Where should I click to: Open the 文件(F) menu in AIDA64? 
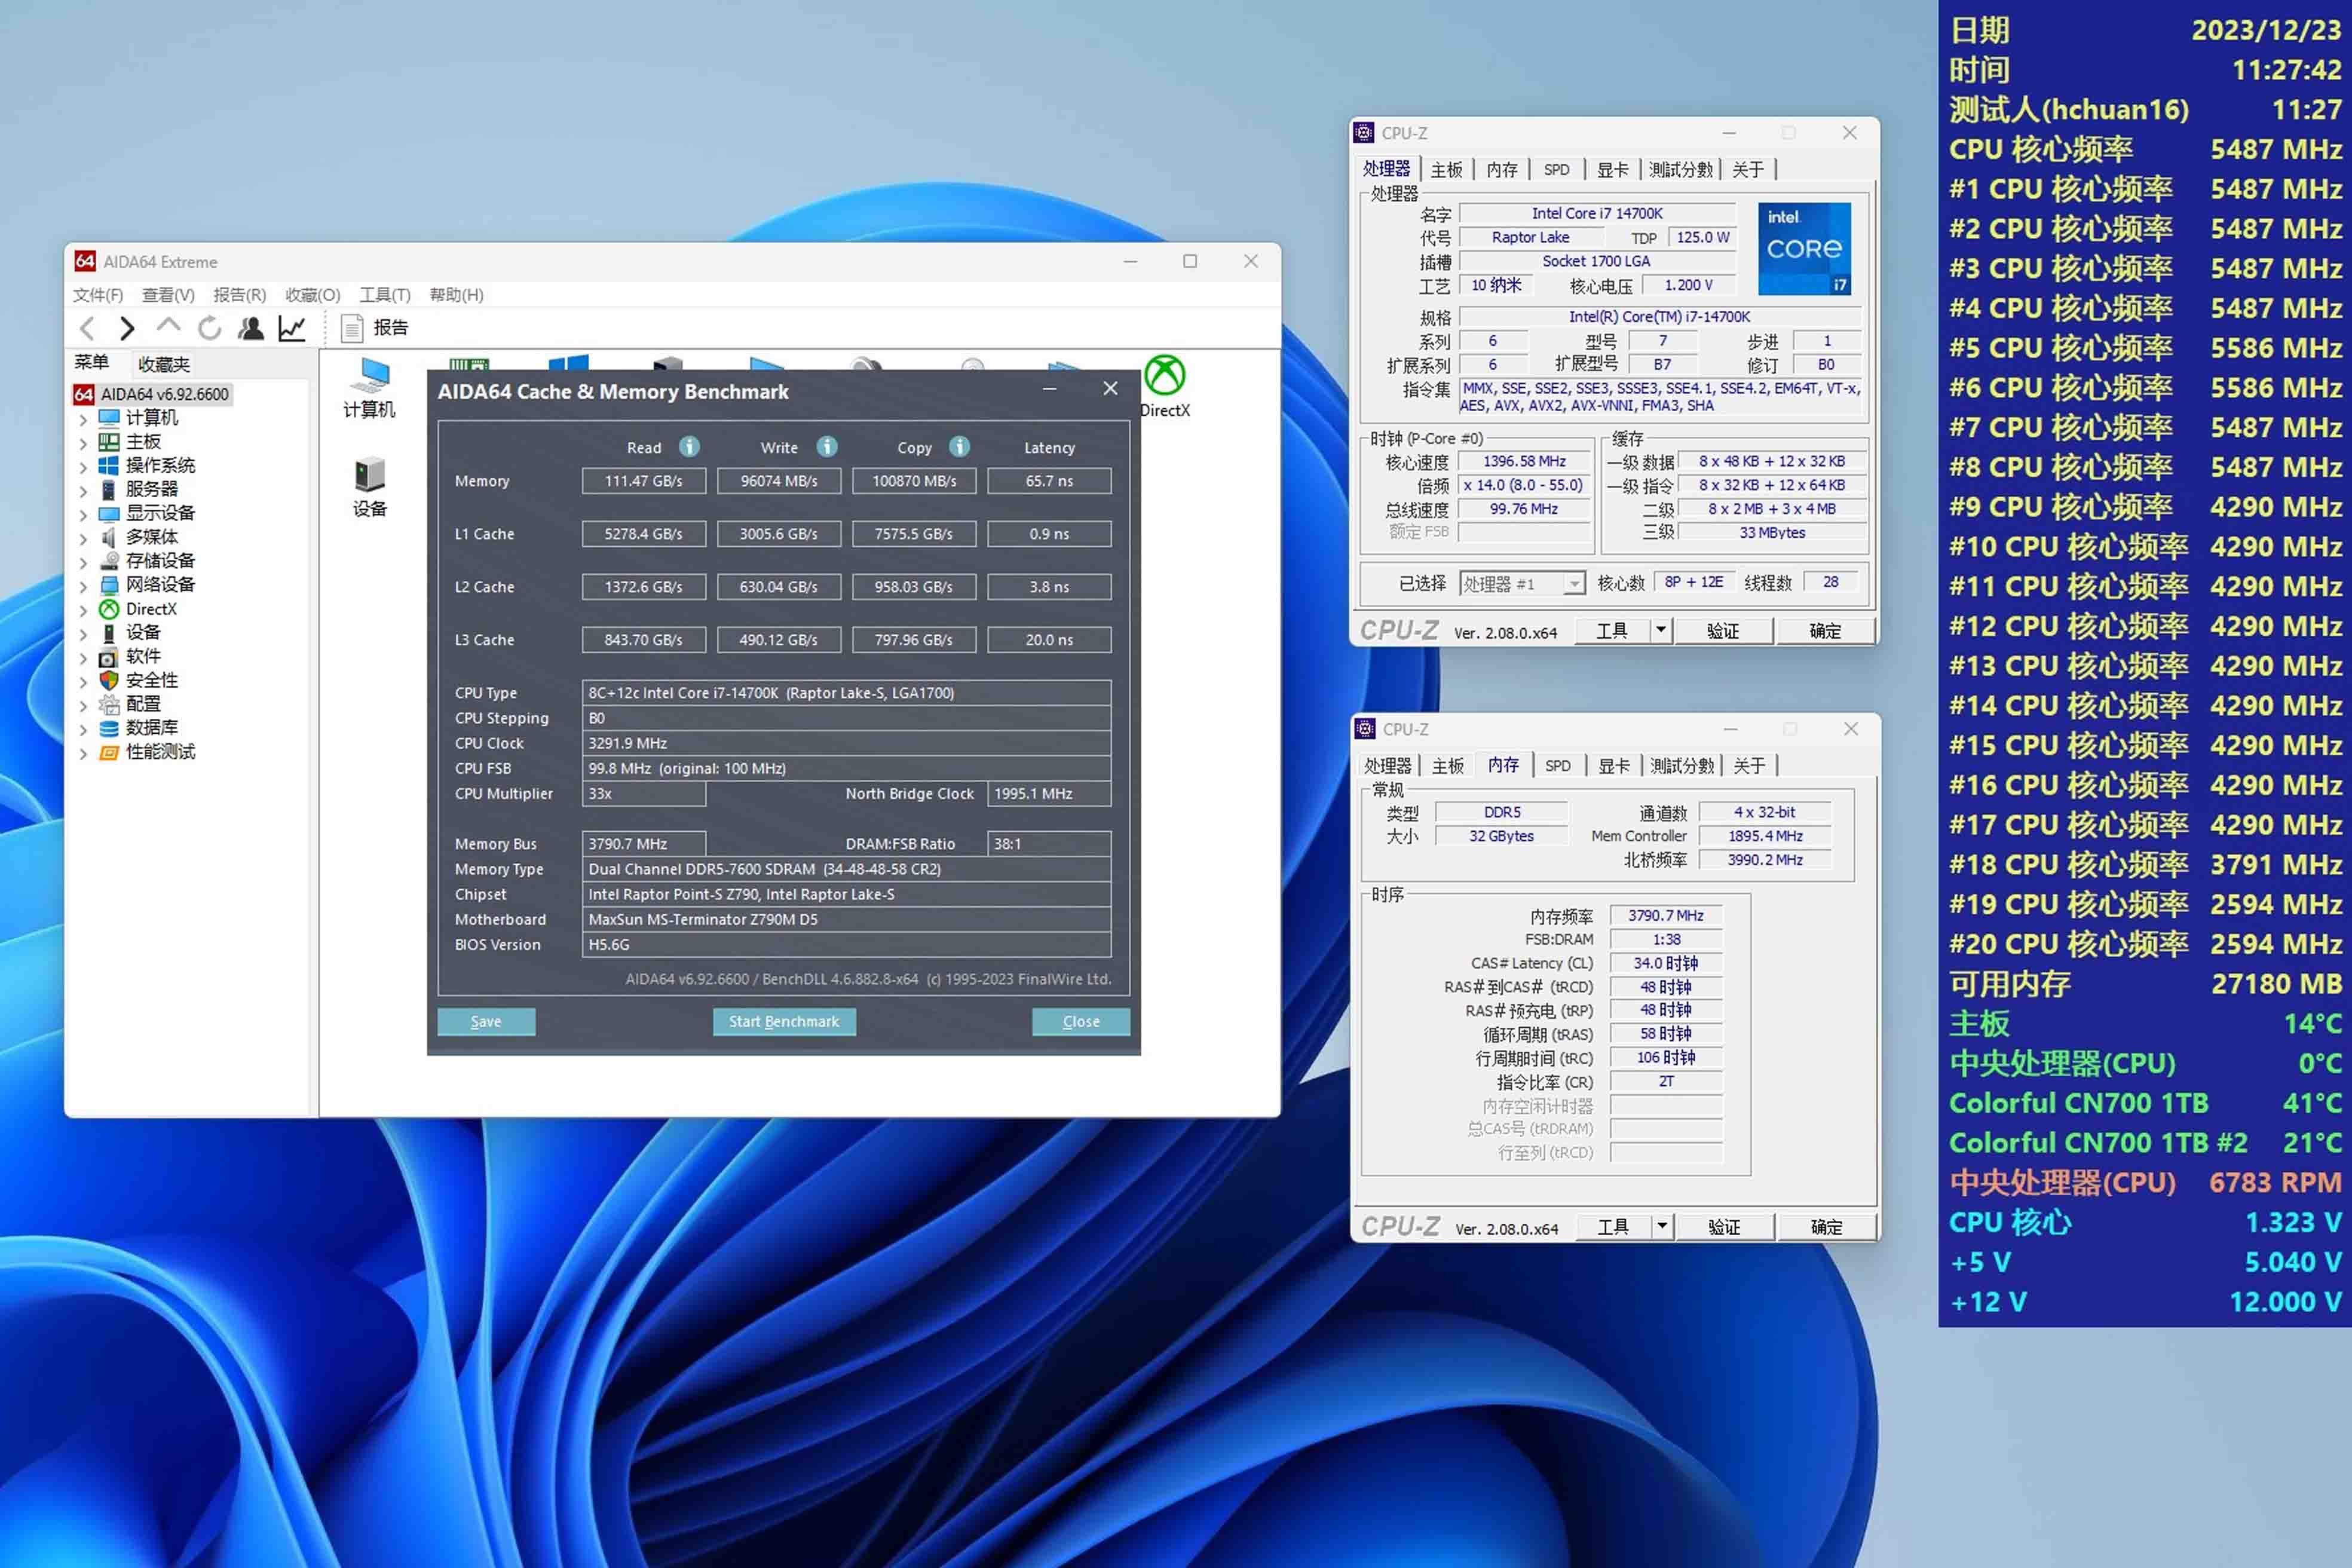pyautogui.click(x=98, y=294)
